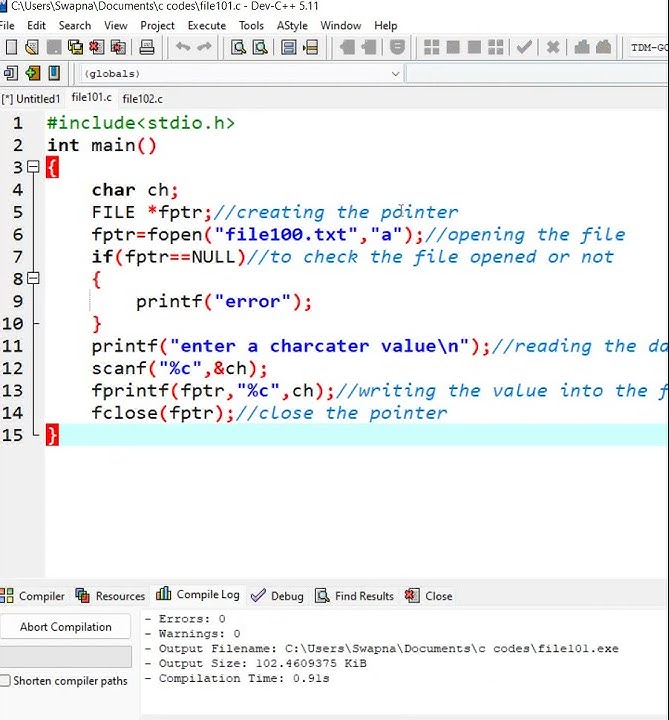Viewport: 669px width, 720px height.
Task: Click the Insert icon in second toolbar row
Action: 11,73
